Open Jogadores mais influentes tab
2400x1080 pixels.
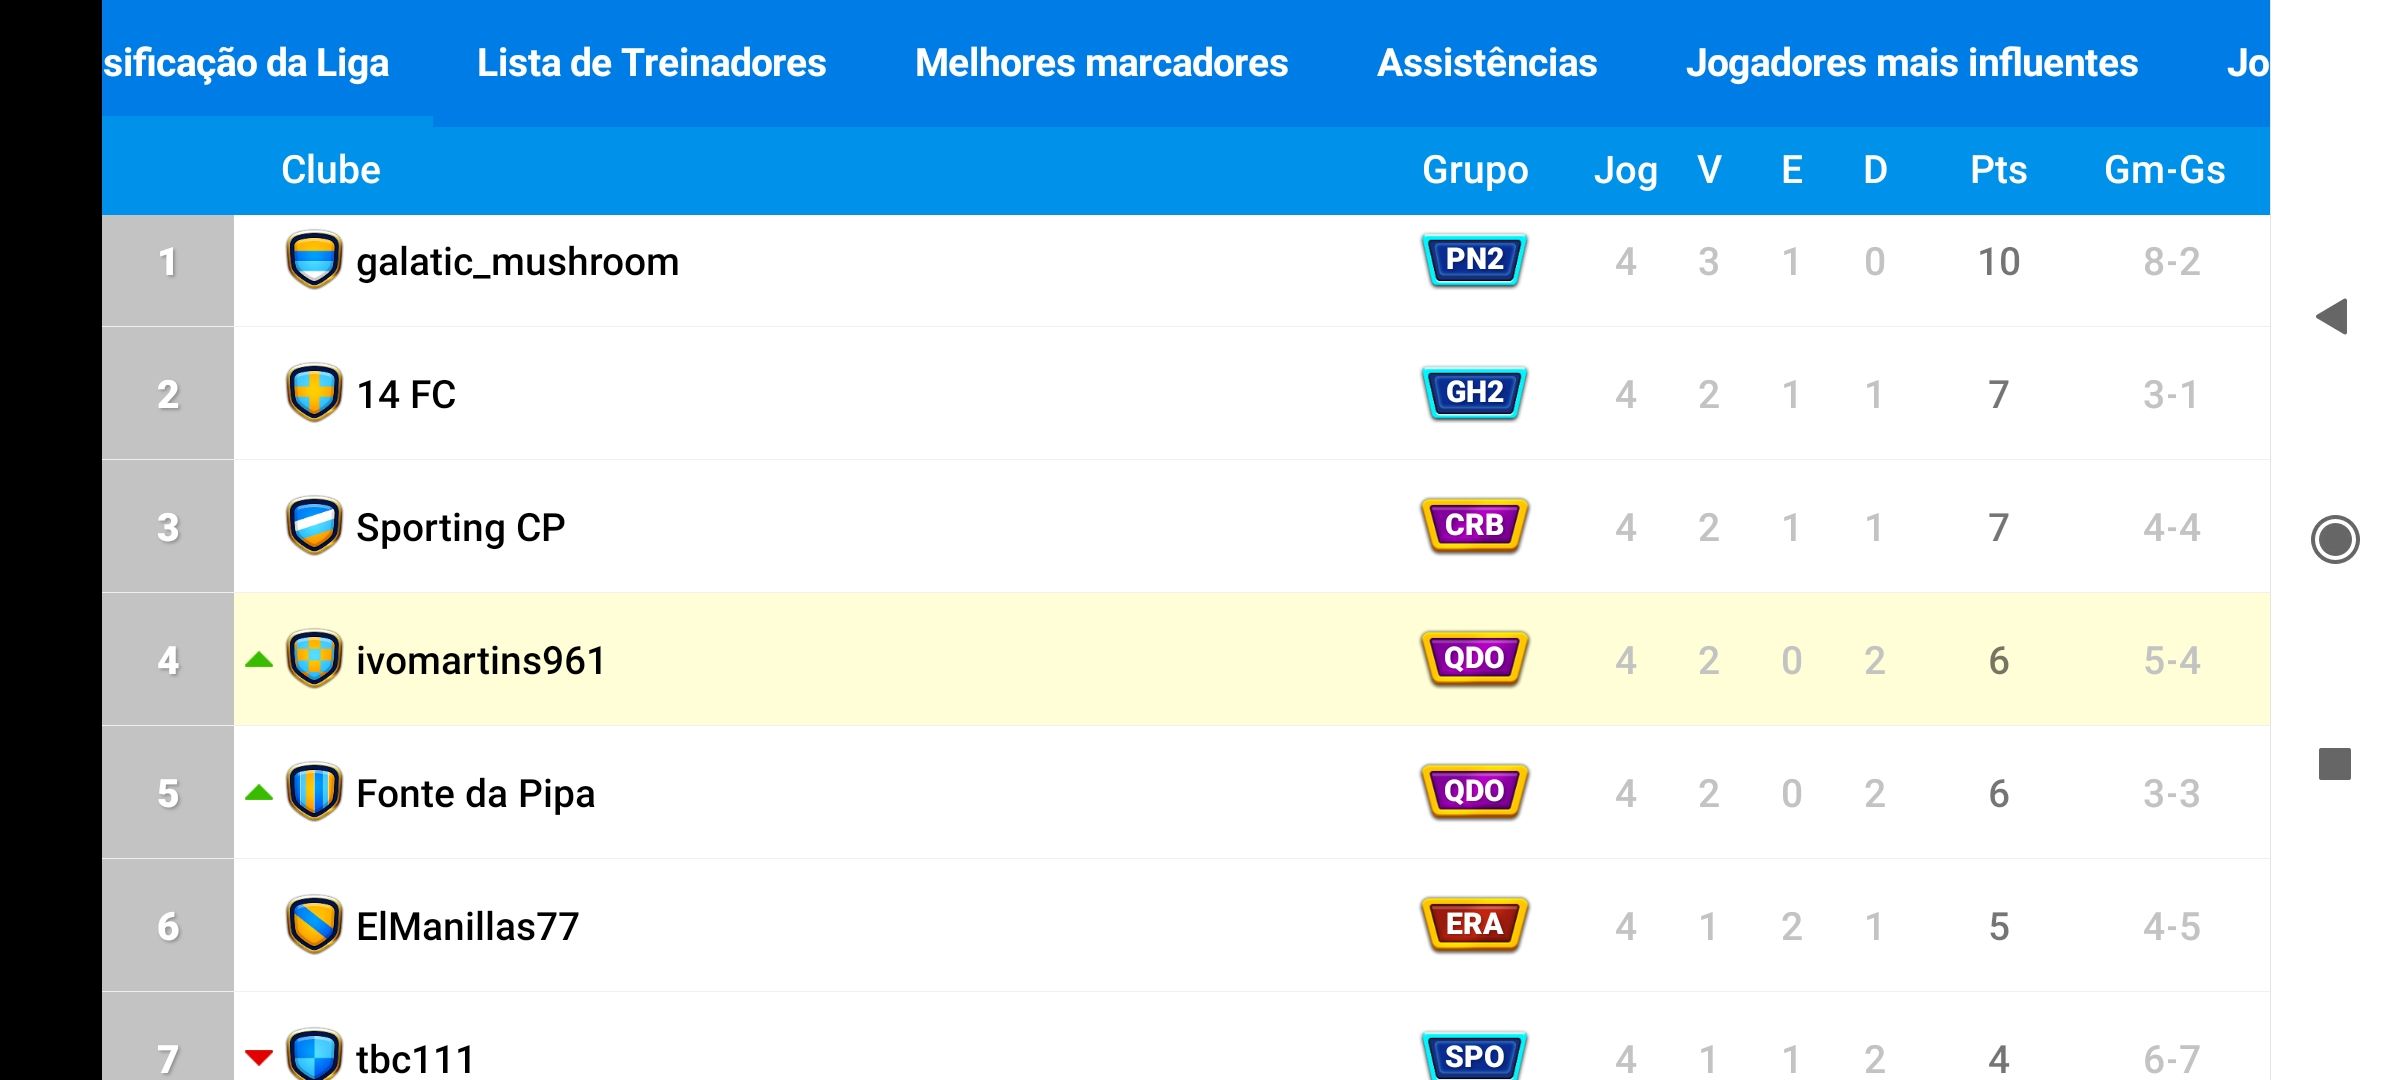(1912, 63)
